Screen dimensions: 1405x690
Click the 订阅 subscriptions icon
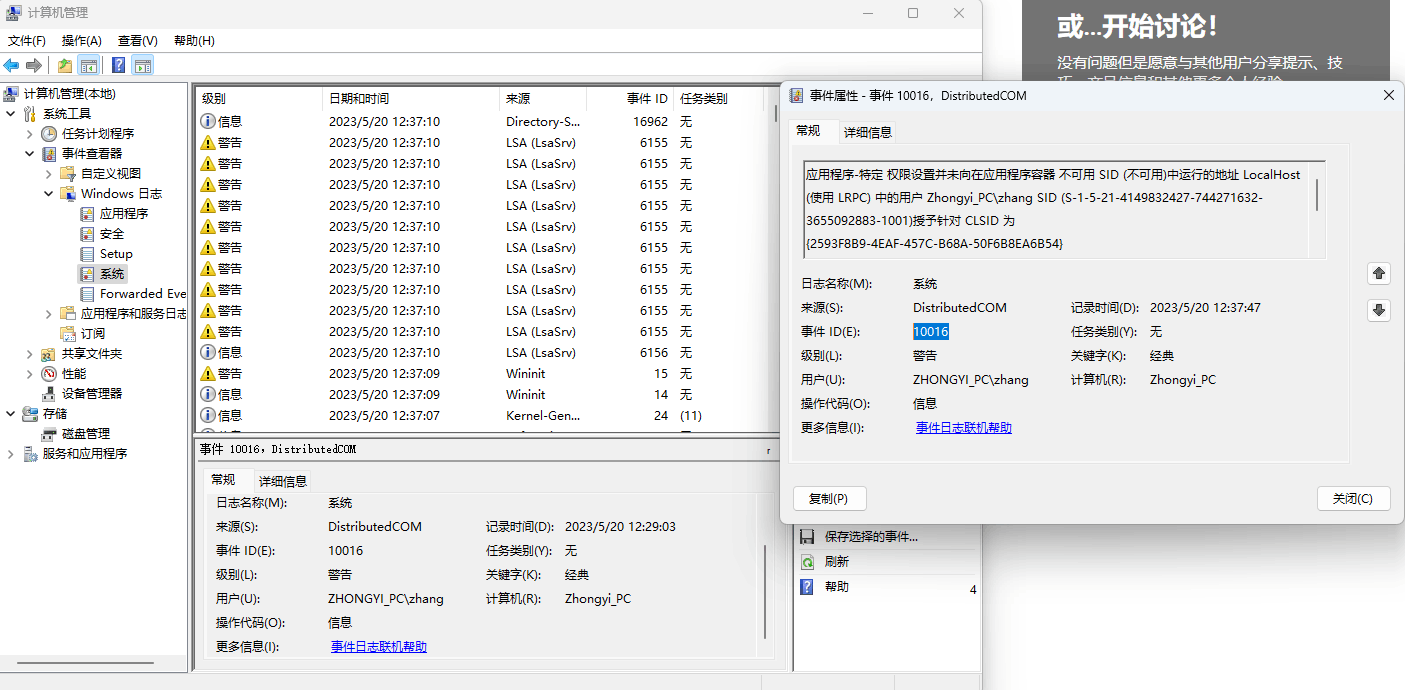[68, 334]
